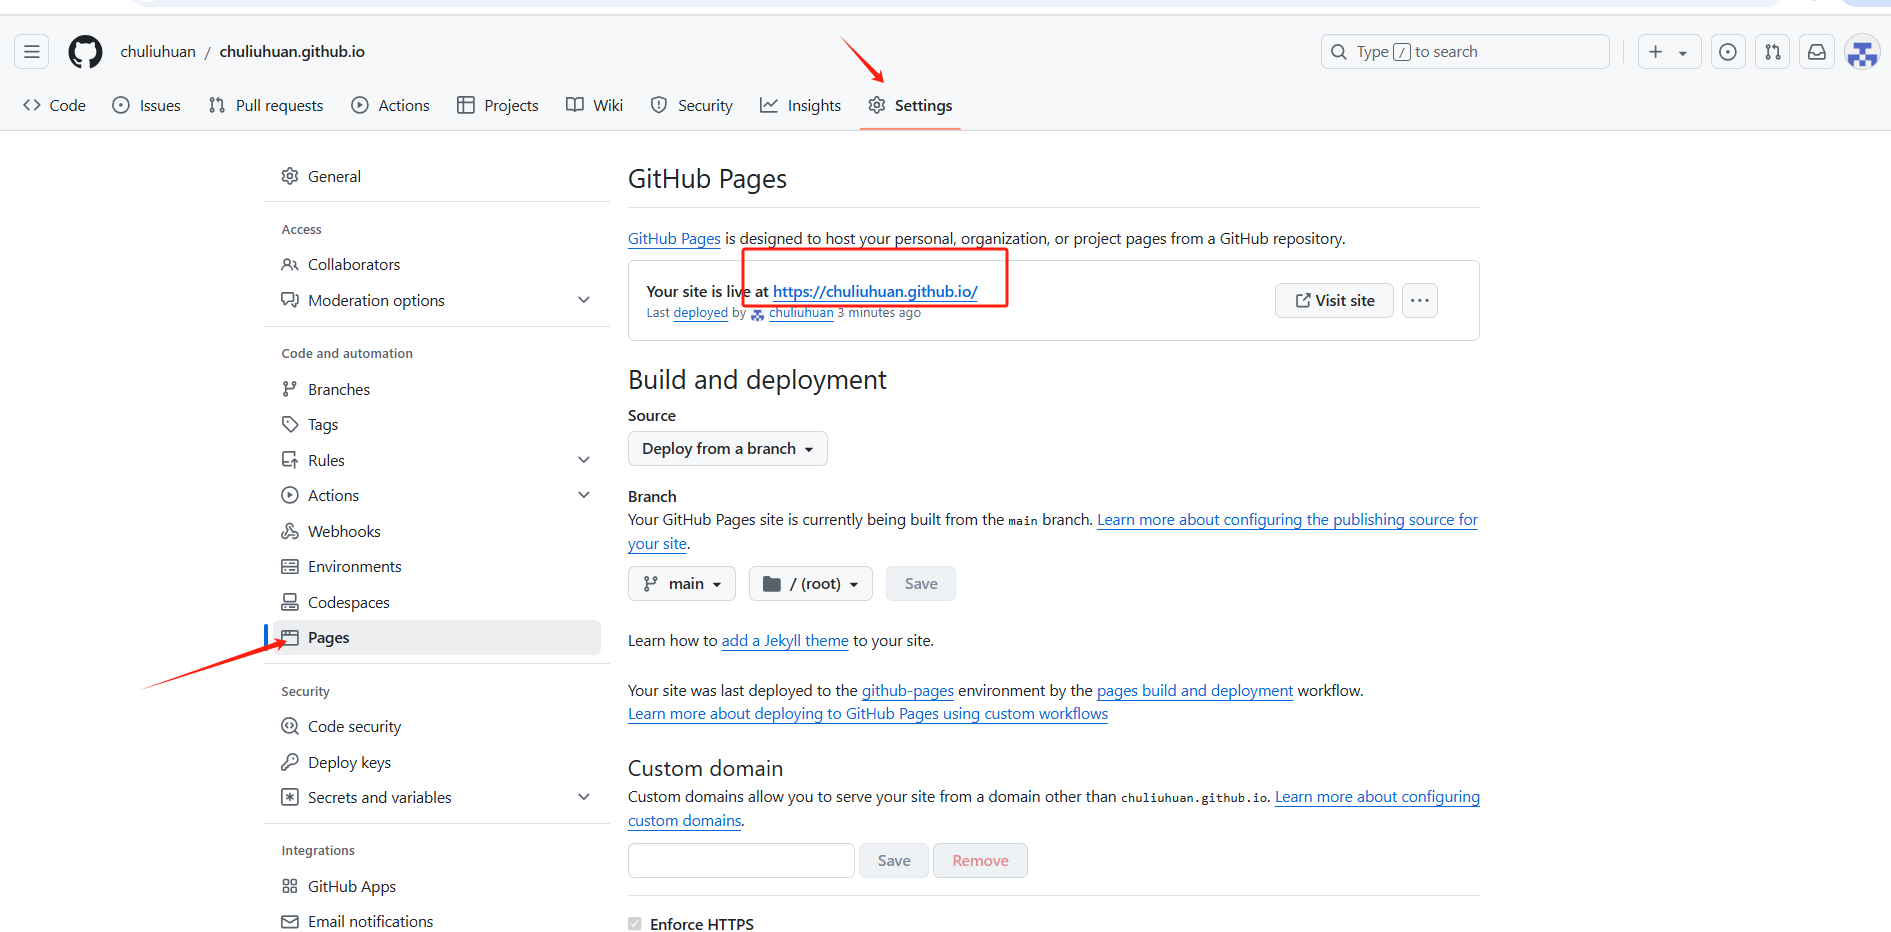Switch to the Pull requests tab
1891x932 pixels.
(x=266, y=105)
